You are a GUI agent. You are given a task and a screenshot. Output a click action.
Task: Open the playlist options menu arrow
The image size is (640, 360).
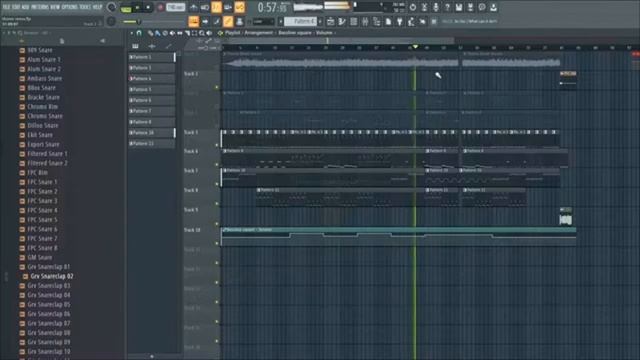coord(131,33)
